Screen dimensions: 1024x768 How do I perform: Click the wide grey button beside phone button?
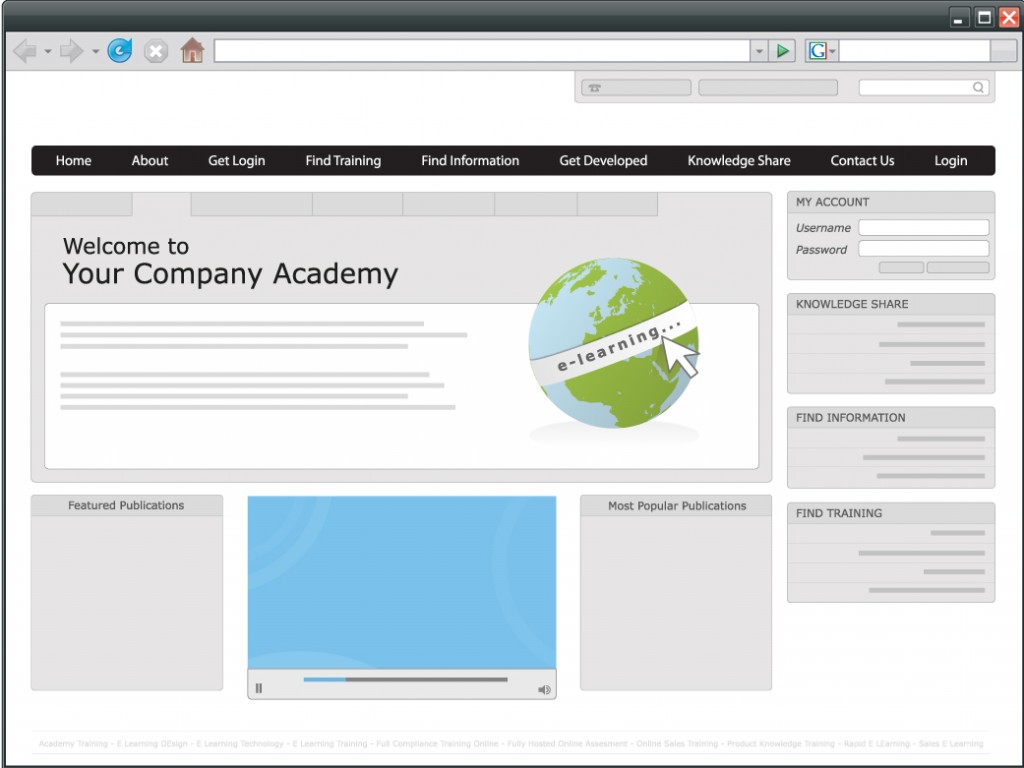tap(768, 88)
